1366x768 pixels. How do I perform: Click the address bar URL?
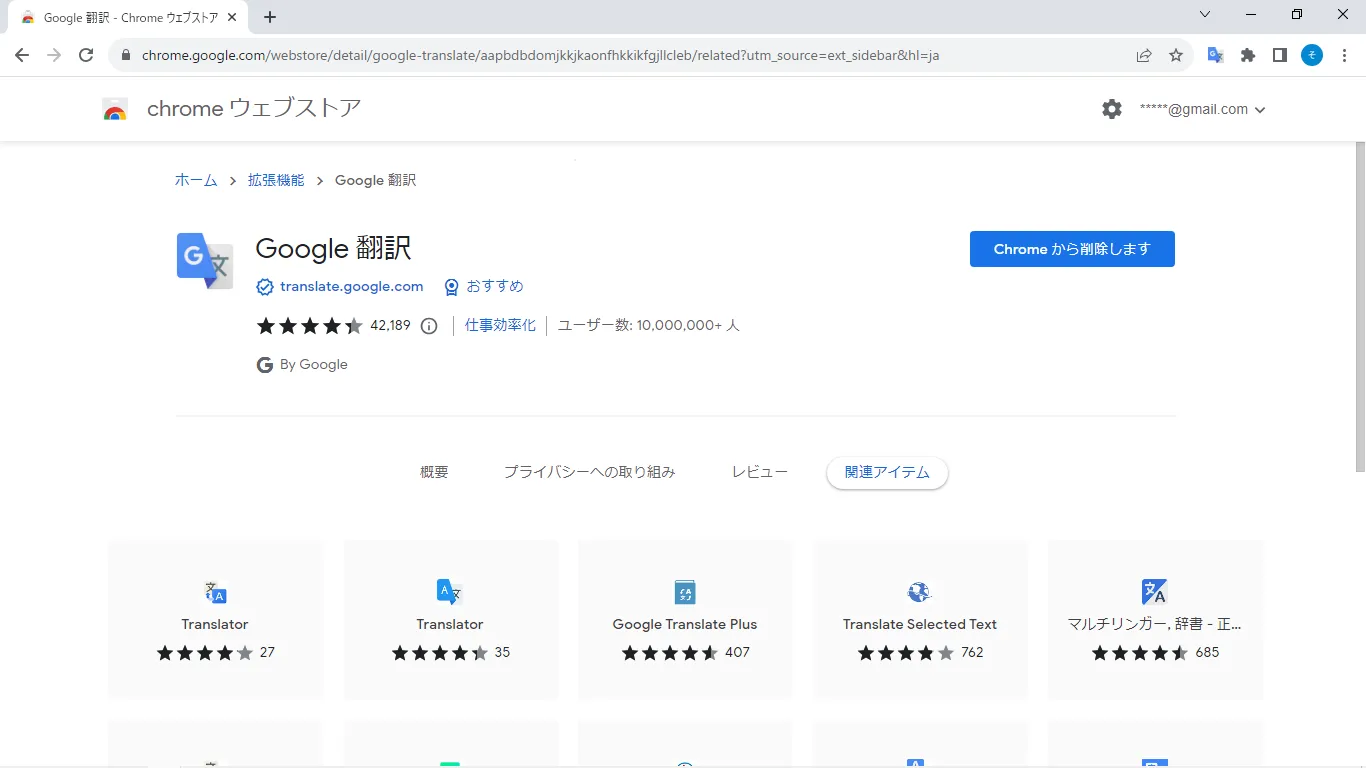[x=540, y=56]
